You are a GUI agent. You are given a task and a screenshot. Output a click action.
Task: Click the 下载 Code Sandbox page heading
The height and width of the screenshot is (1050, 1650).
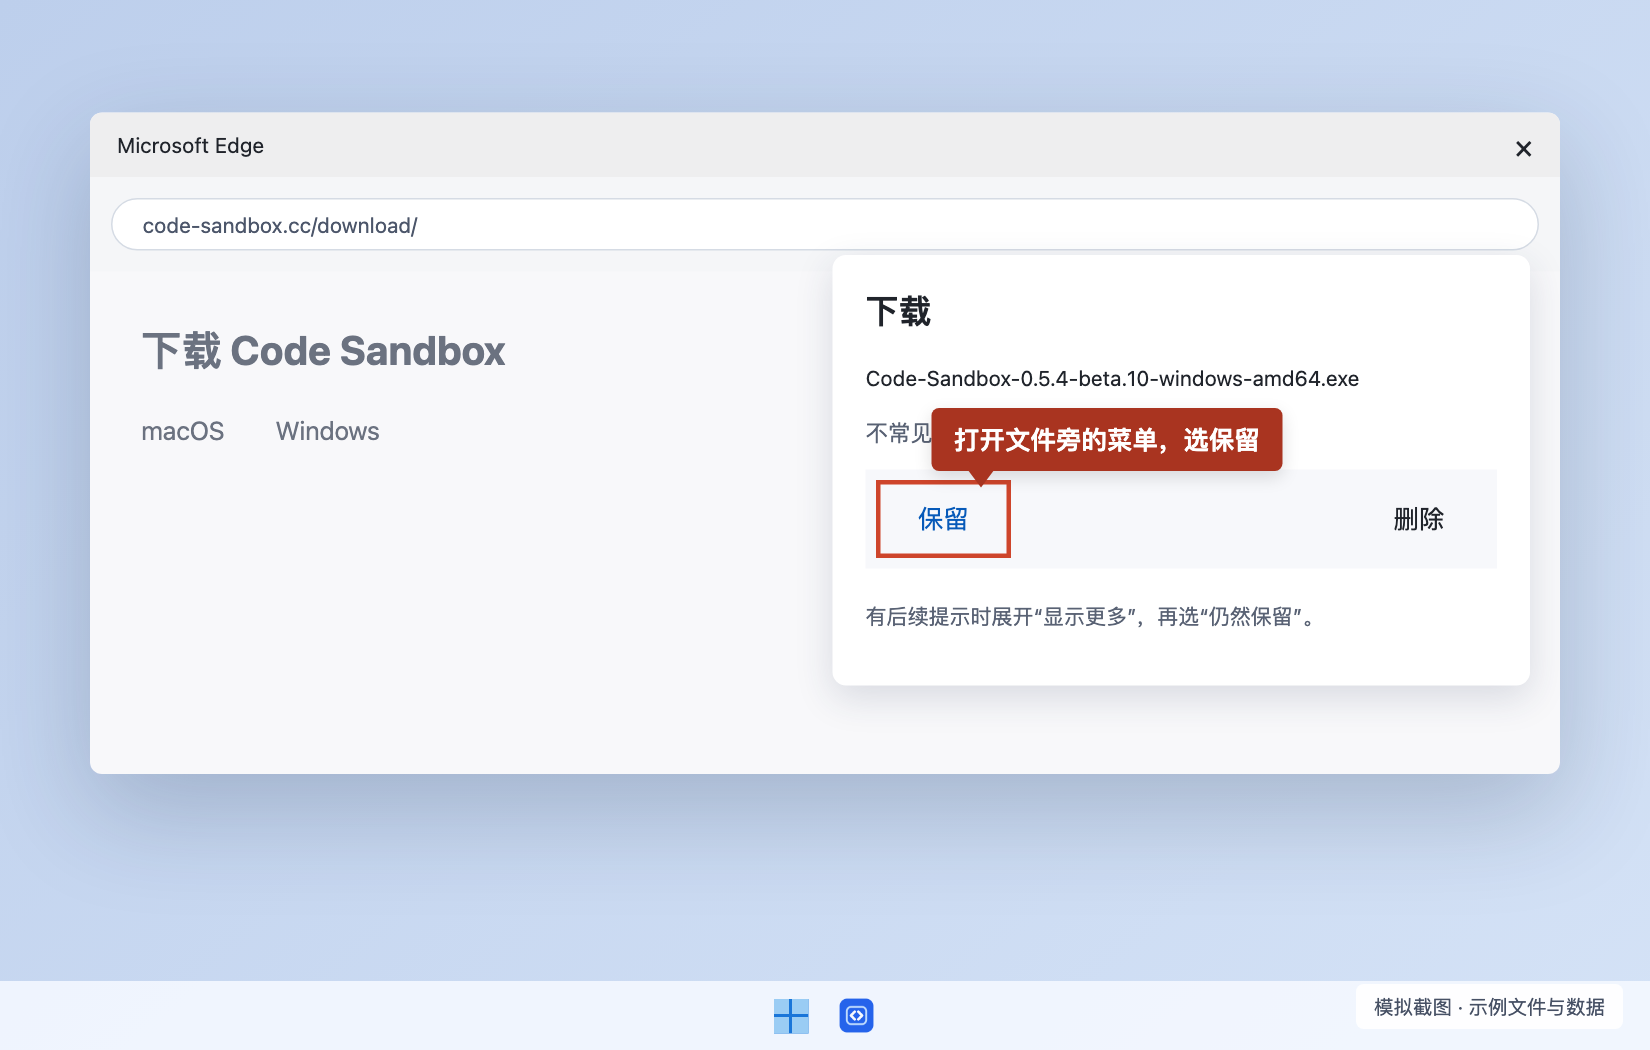pyautogui.click(x=324, y=352)
